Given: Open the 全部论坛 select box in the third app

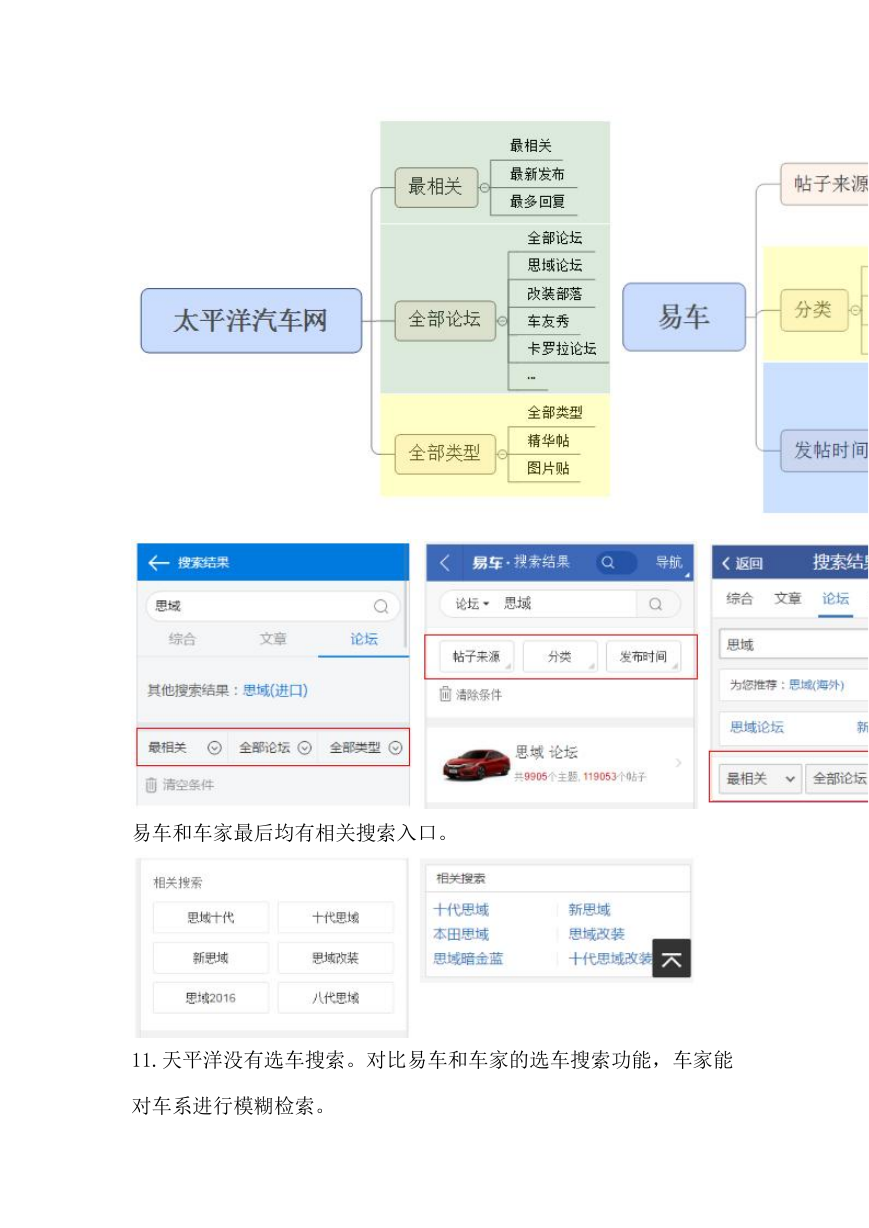Looking at the screenshot, I should [837, 778].
